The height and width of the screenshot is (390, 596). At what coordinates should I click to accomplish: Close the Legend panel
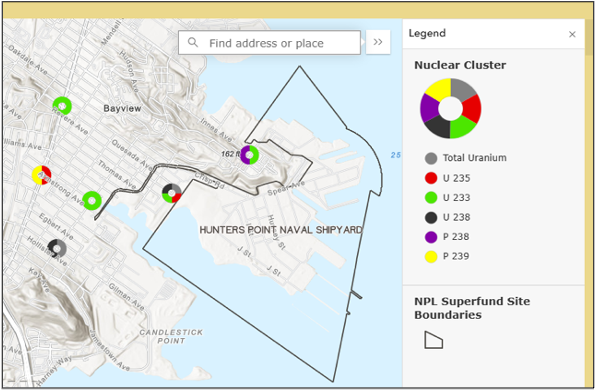572,34
